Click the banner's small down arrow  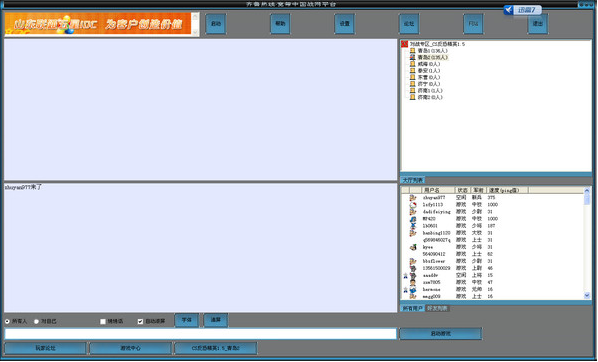coord(195,32)
